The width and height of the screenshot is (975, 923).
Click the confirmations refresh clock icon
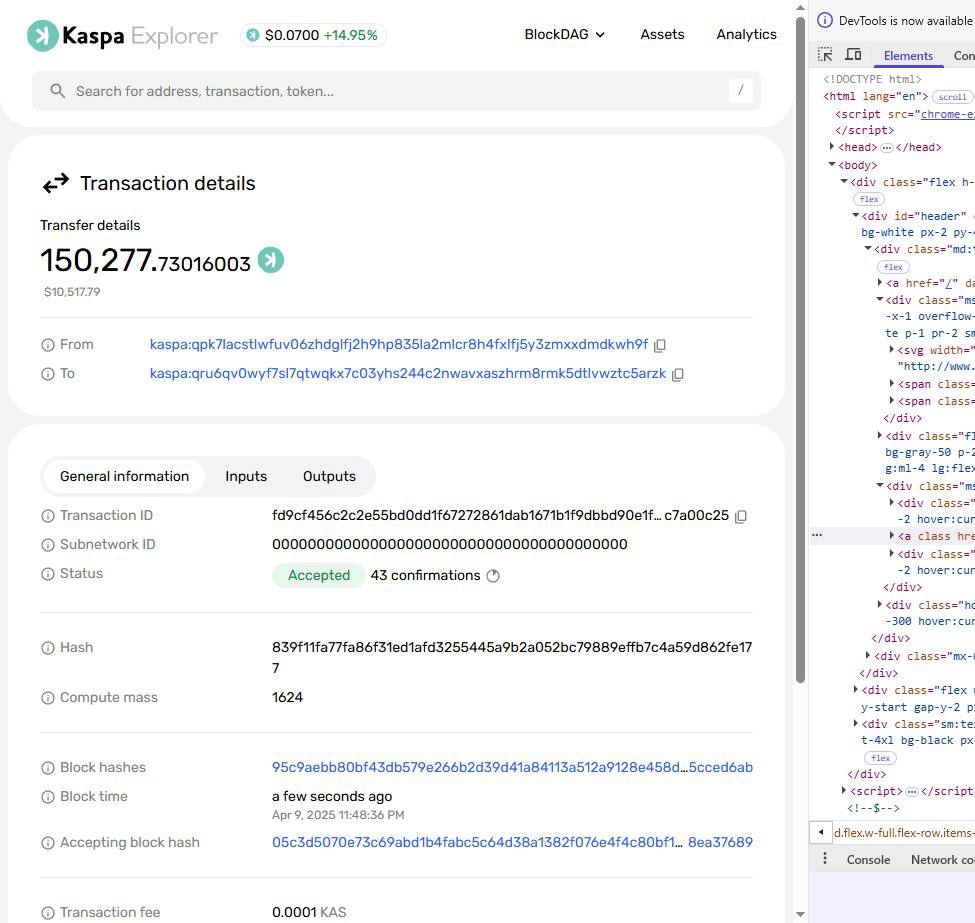coord(492,576)
